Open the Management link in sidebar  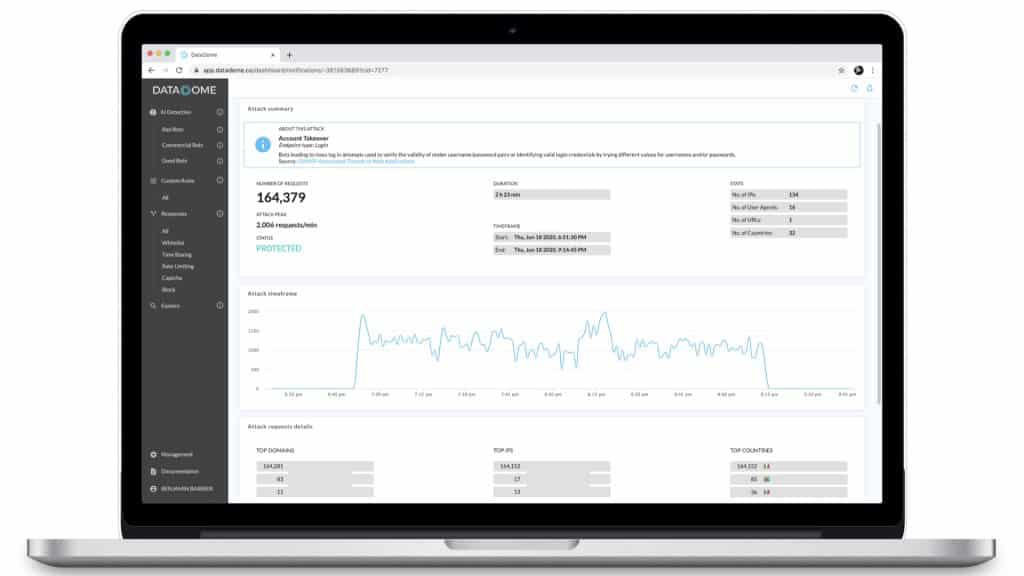pos(176,455)
